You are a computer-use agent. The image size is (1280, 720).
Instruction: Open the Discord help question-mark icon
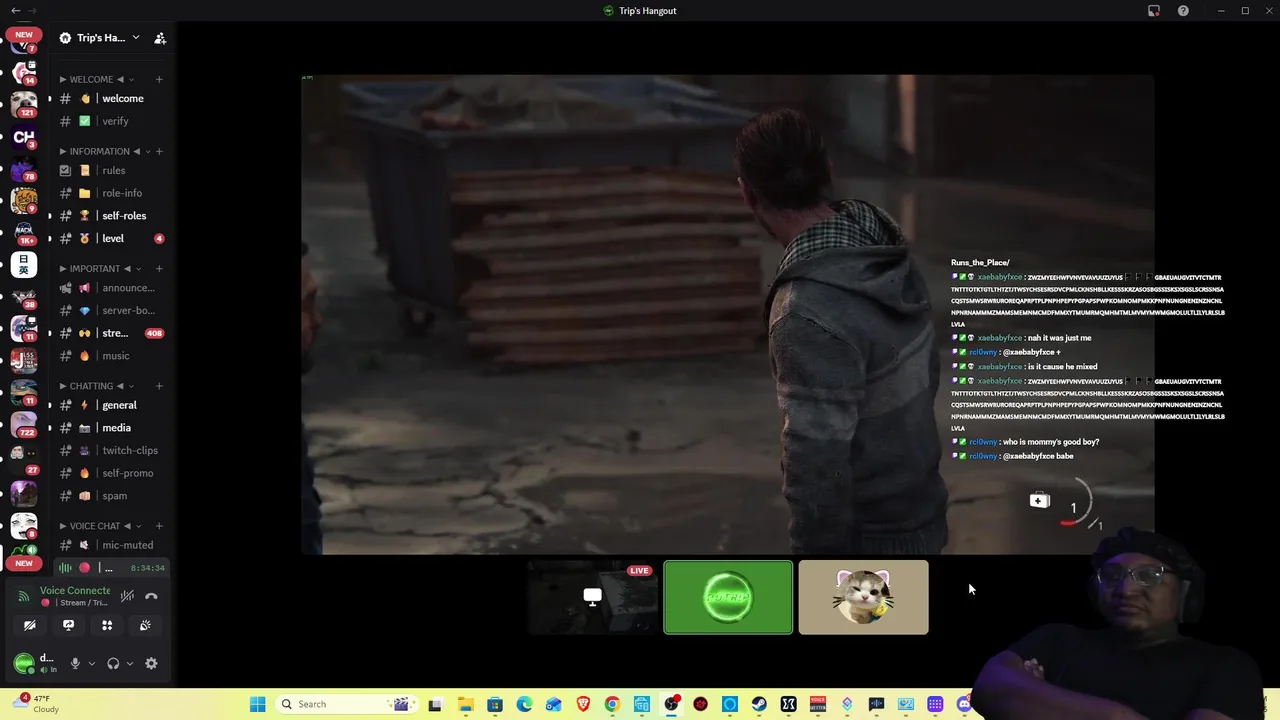point(1183,11)
